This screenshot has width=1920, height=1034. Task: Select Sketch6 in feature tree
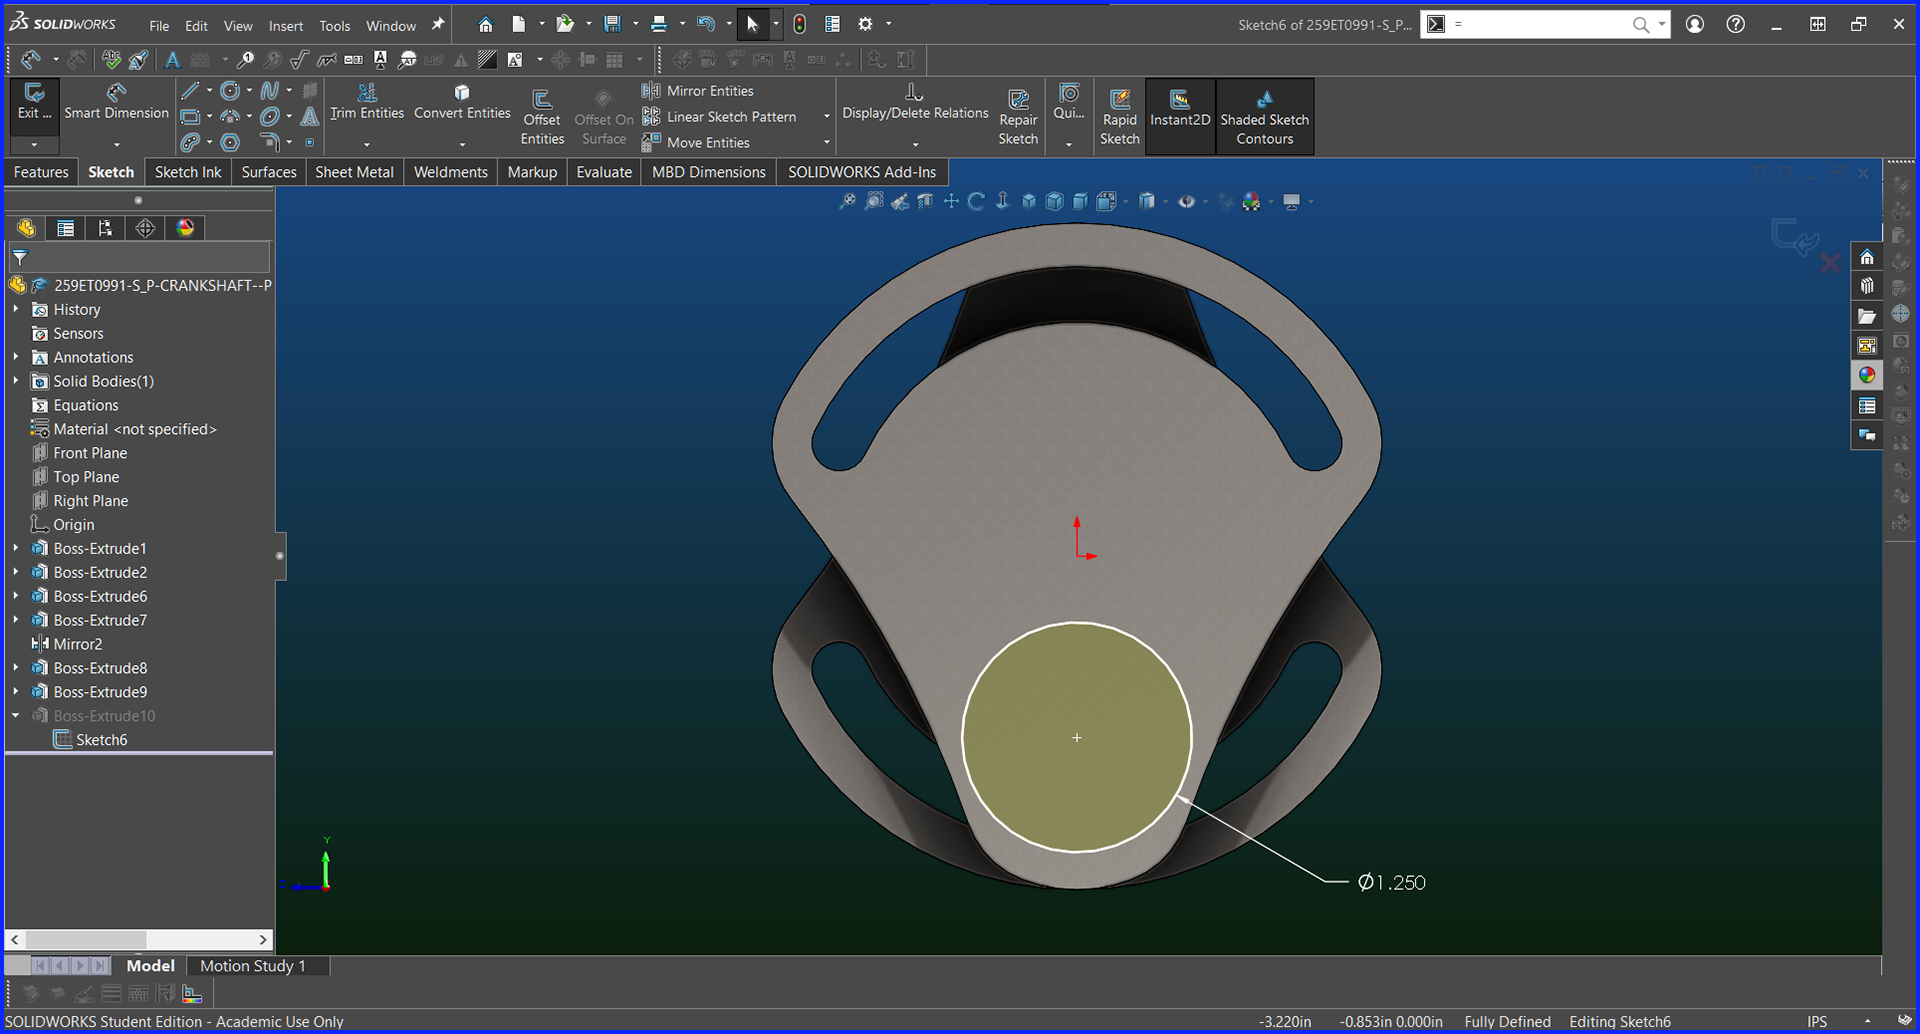point(90,740)
